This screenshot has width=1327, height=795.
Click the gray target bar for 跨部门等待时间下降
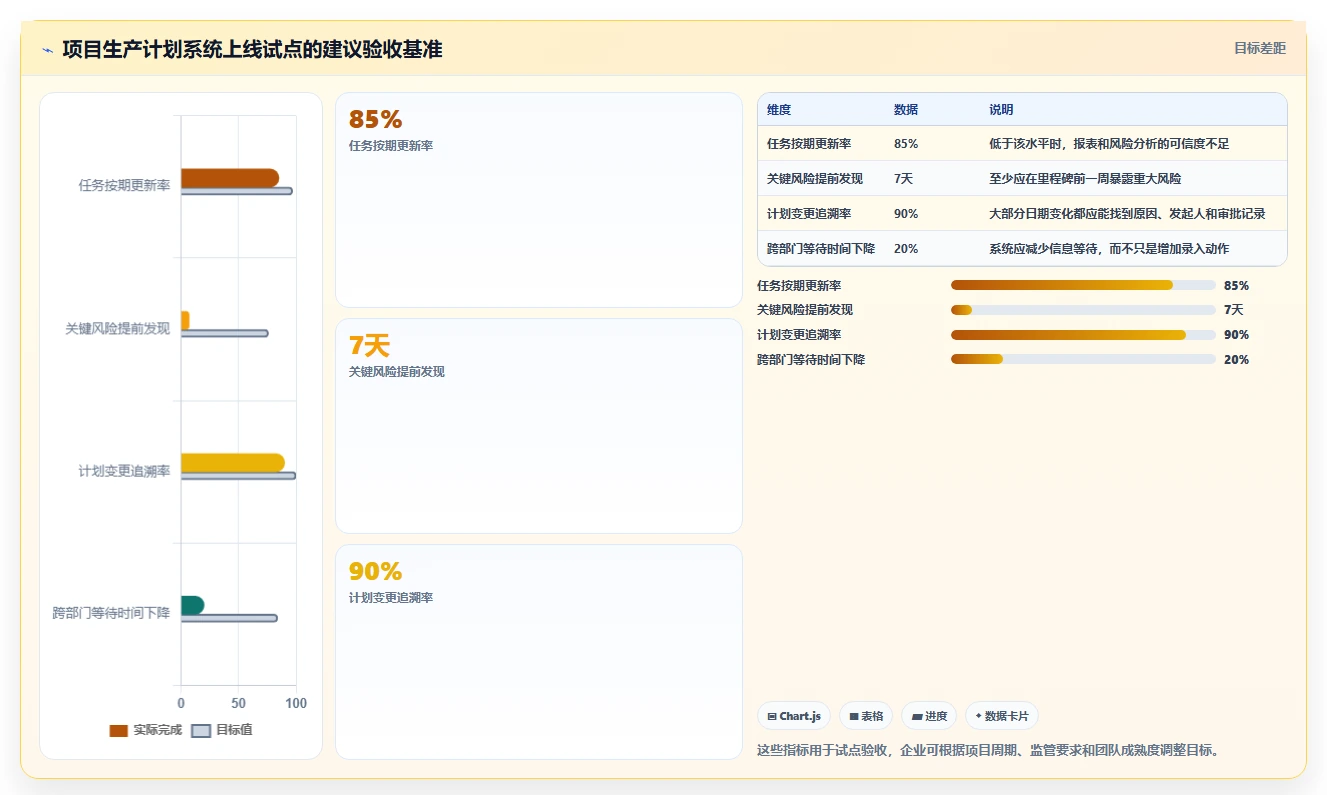tap(229, 618)
